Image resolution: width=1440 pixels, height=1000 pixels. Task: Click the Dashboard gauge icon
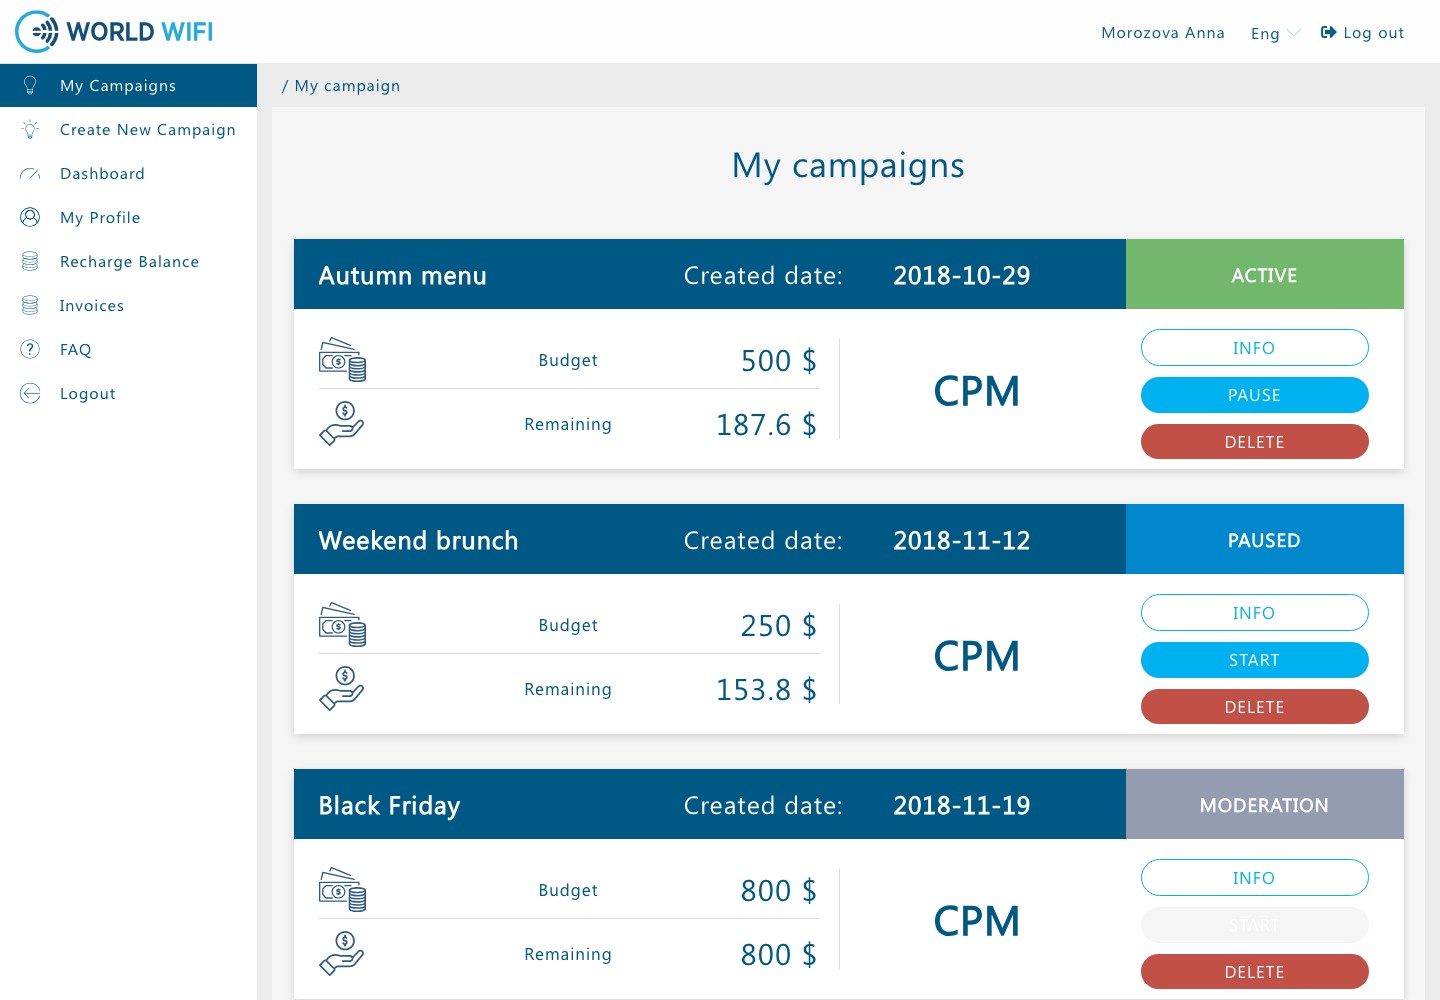coord(30,174)
